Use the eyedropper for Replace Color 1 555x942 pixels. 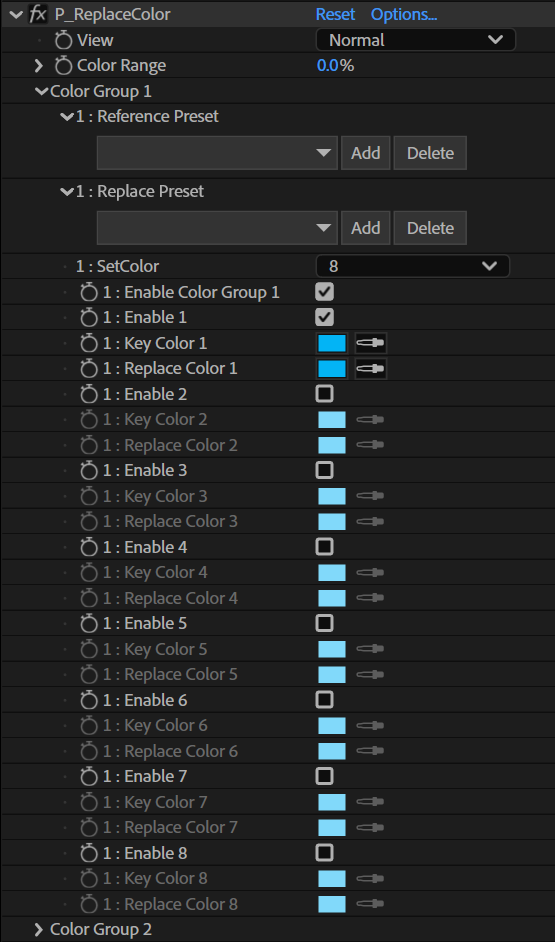coord(371,368)
